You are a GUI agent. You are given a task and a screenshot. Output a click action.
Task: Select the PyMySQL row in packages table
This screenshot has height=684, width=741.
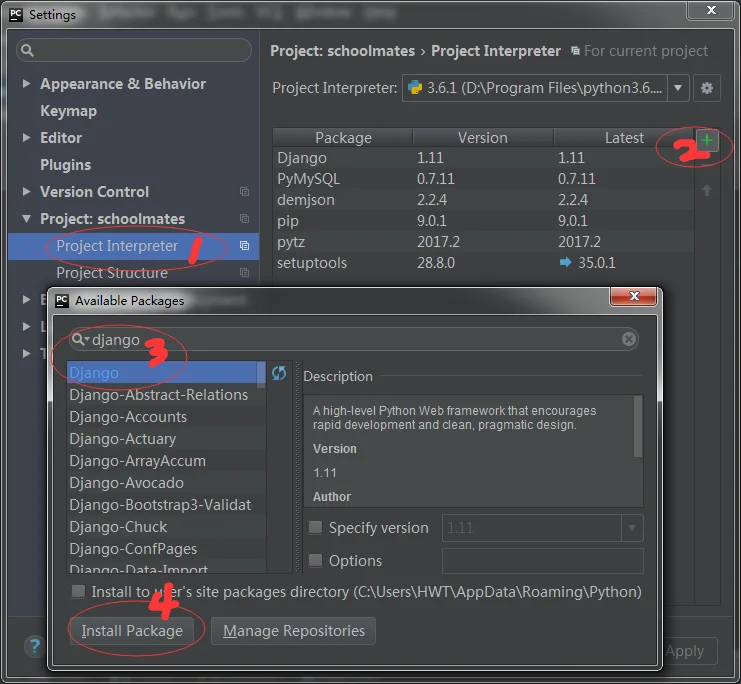(x=483, y=179)
